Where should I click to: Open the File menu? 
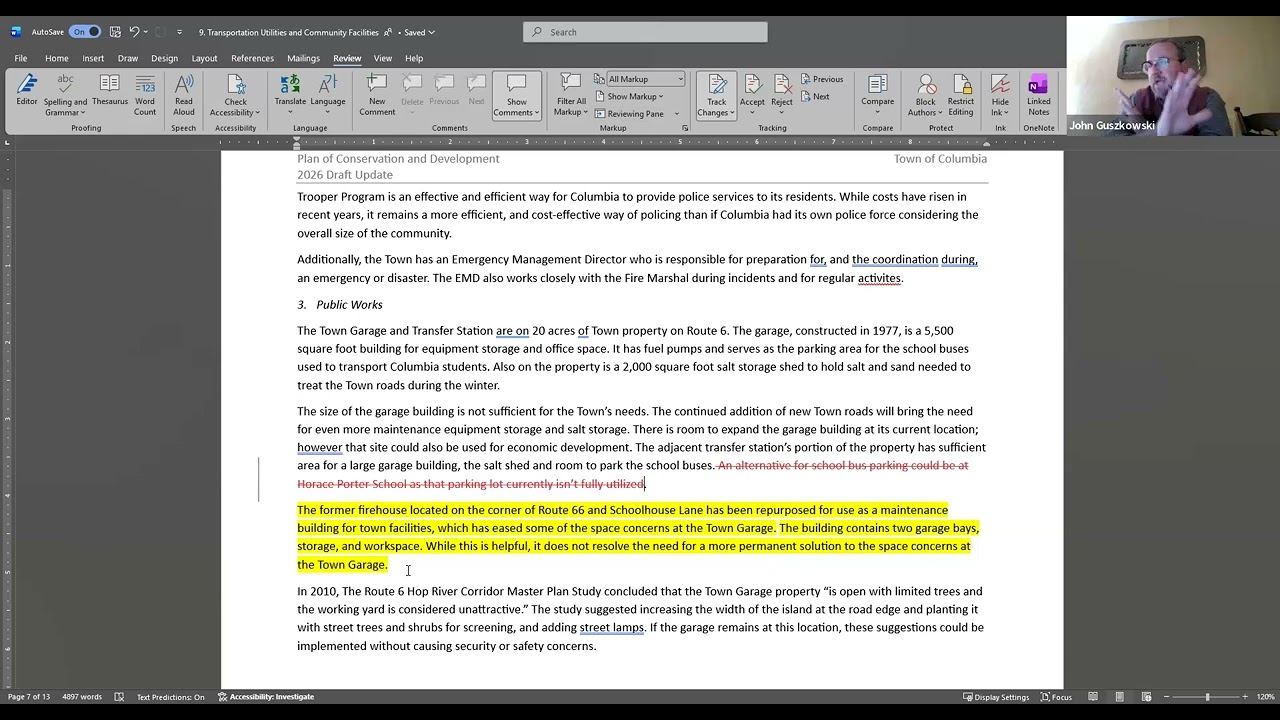(20, 58)
